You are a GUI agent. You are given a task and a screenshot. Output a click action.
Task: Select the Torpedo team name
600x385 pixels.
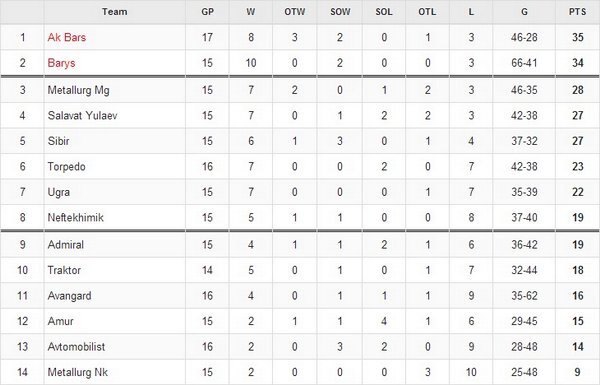(67, 166)
